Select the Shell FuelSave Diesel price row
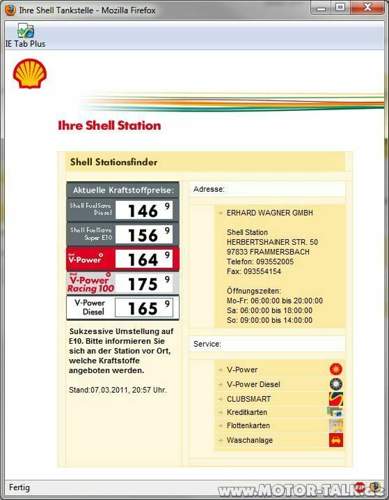Image resolution: width=389 pixels, height=500 pixels. [123, 210]
